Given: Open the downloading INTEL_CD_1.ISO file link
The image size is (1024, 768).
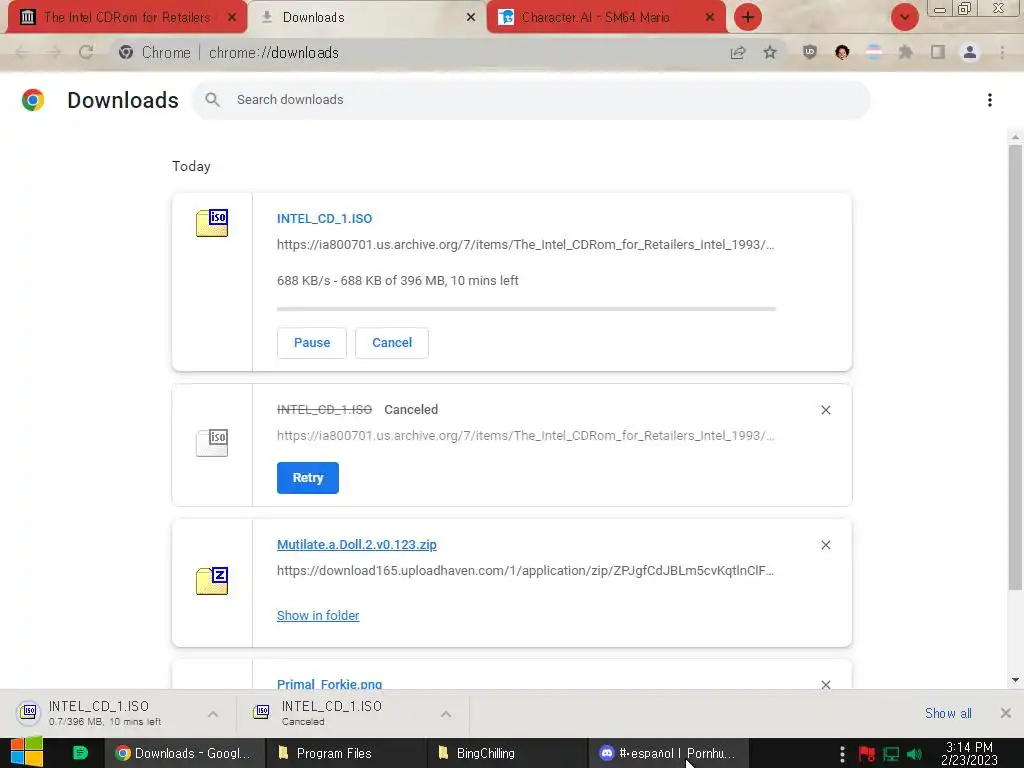Looking at the screenshot, I should [x=324, y=219].
